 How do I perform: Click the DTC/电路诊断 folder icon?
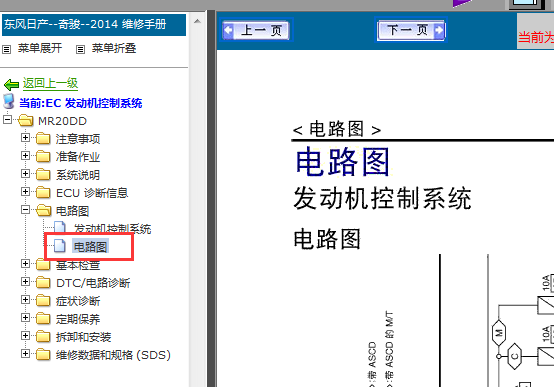click(43, 283)
